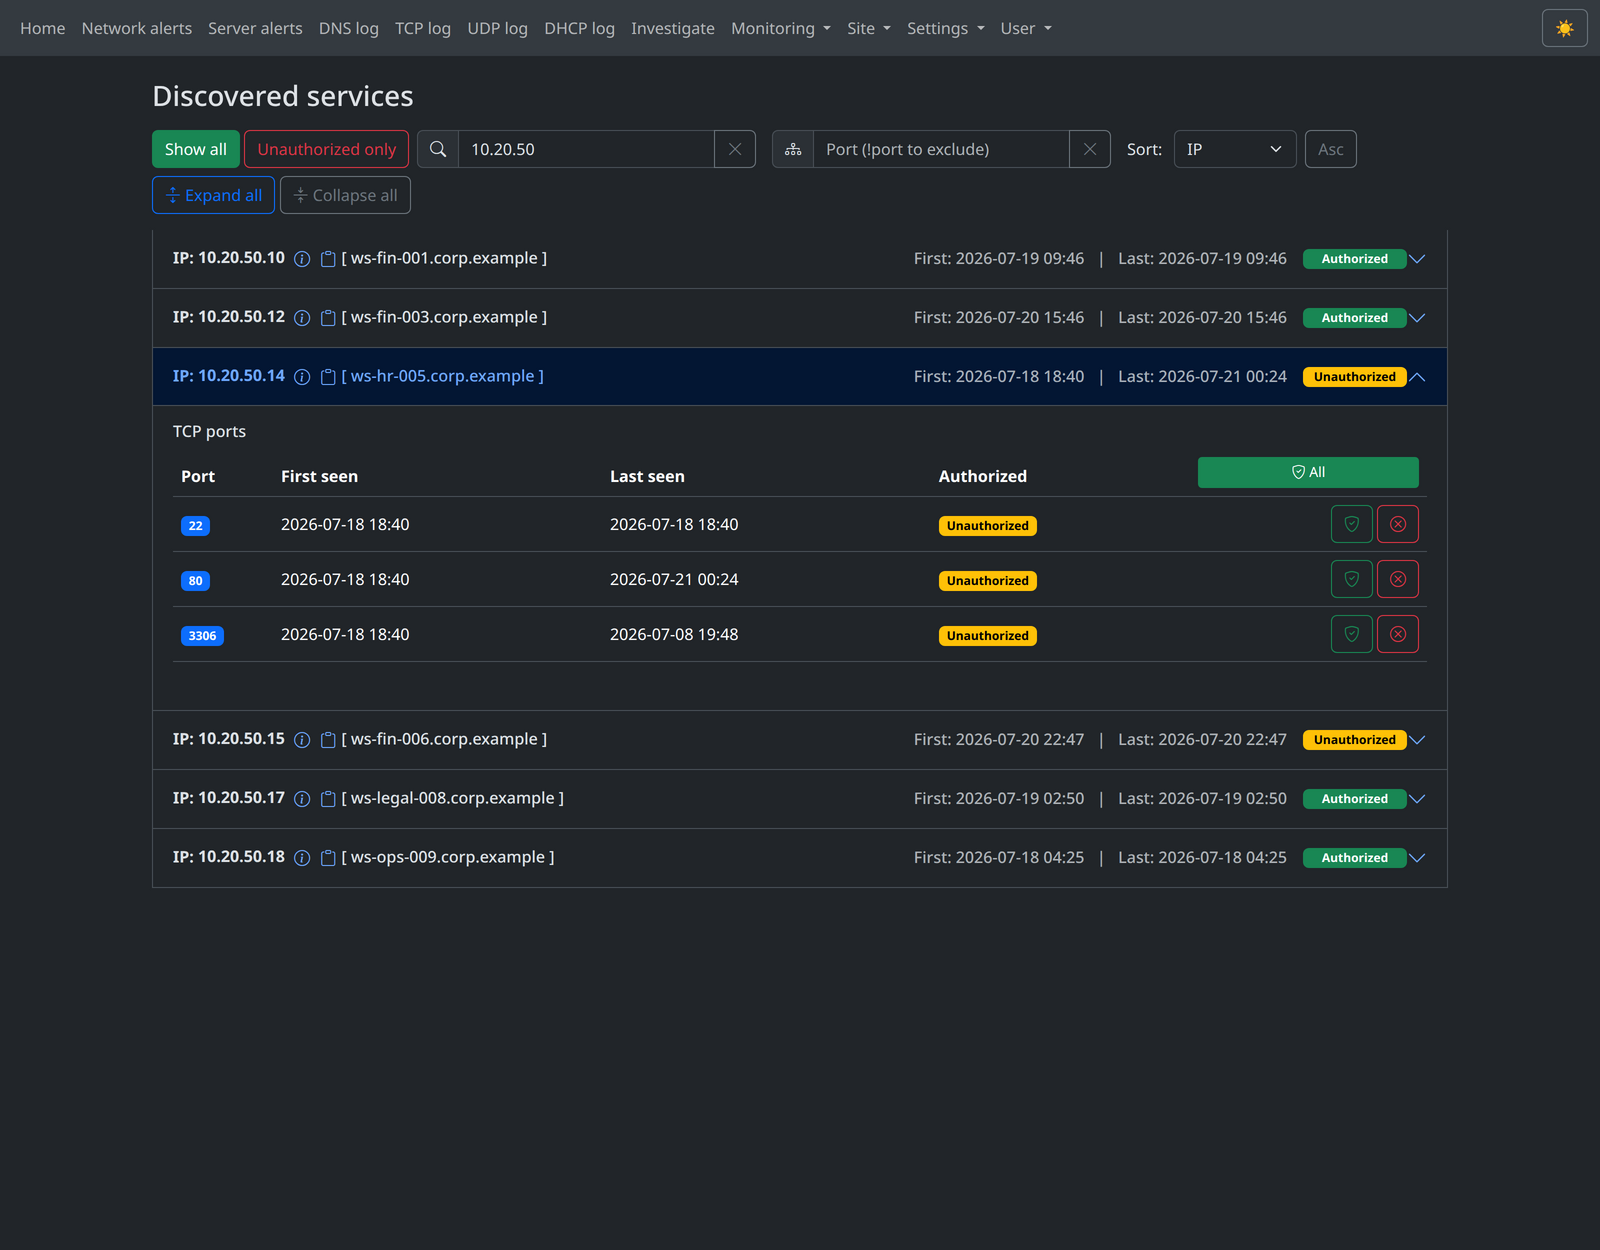Copy IP 10.20.50.15 with clipboard icon

pos(328,740)
